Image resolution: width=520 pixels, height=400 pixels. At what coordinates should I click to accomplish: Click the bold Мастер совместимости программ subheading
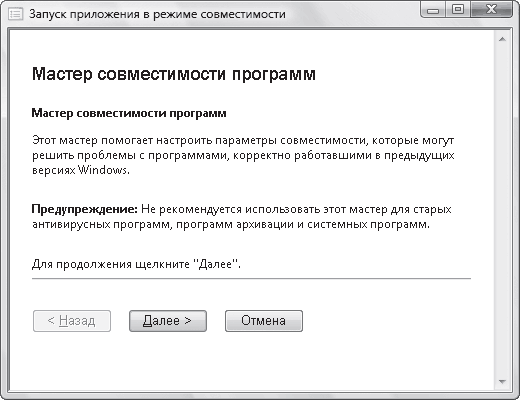129,113
